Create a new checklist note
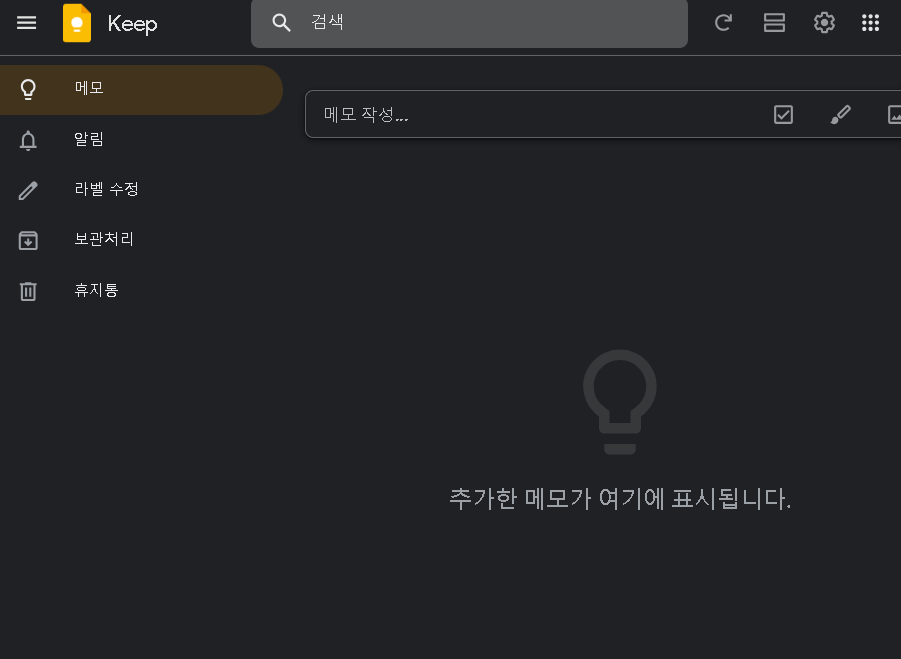The image size is (901, 659). pyautogui.click(x=783, y=114)
